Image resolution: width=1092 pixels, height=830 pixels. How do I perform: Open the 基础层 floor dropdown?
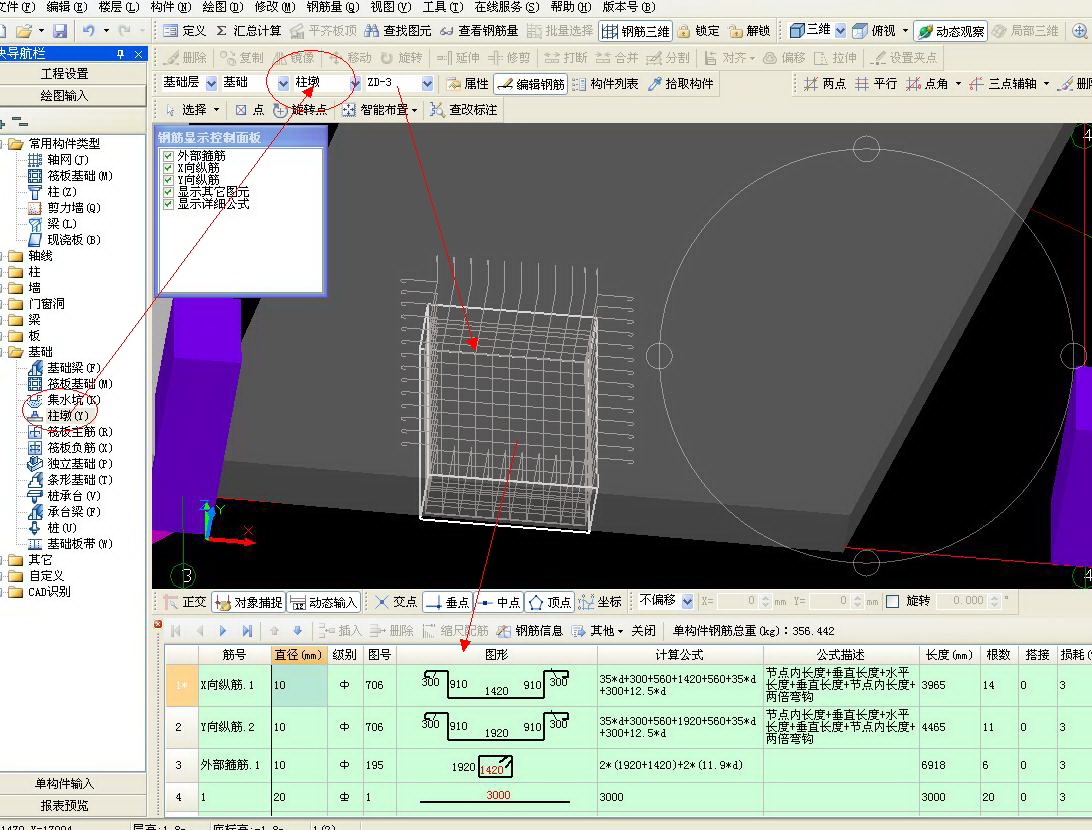pos(211,84)
